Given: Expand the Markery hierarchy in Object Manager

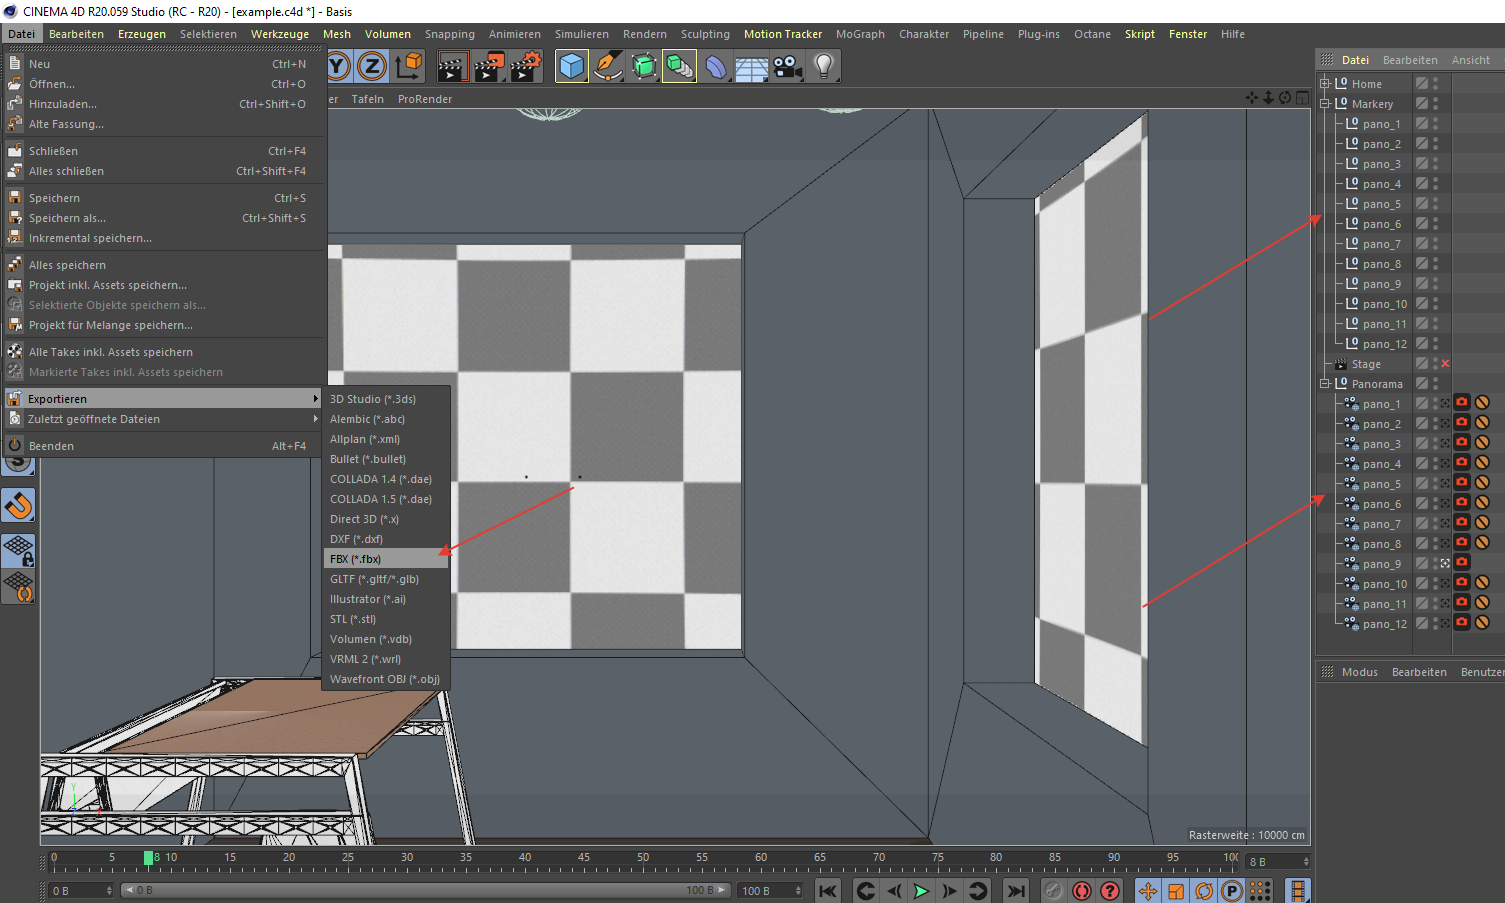Looking at the screenshot, I should pos(1325,103).
